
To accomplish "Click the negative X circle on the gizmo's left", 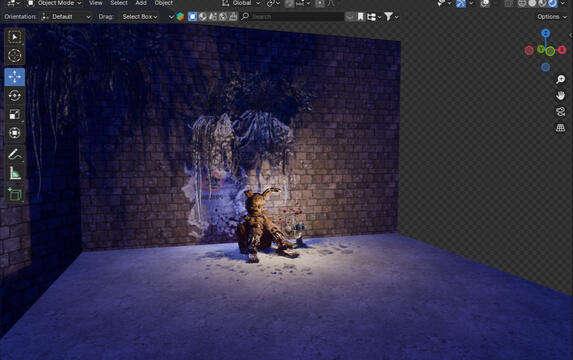I will coord(529,50).
